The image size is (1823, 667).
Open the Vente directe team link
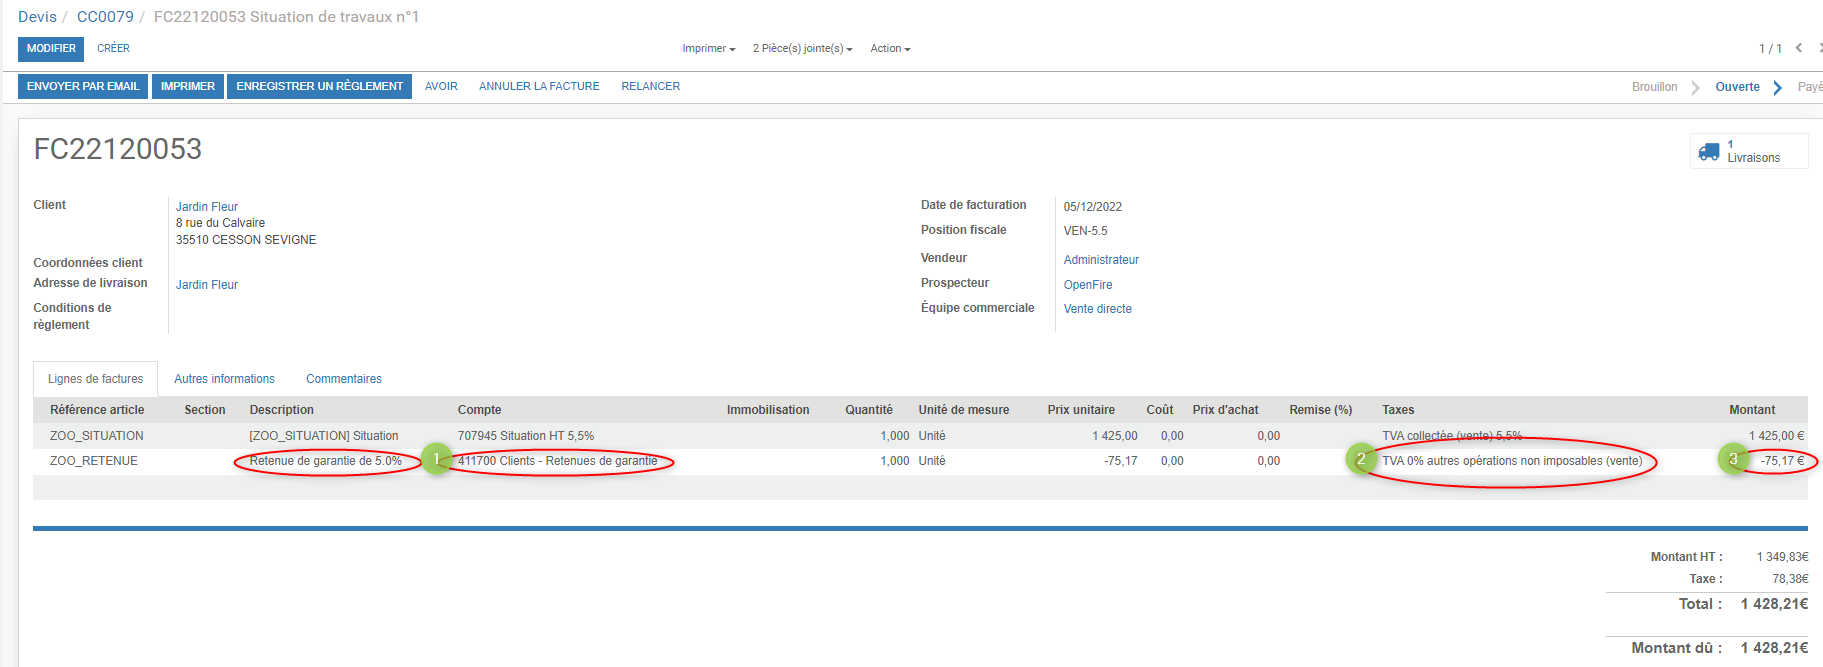pos(1097,309)
